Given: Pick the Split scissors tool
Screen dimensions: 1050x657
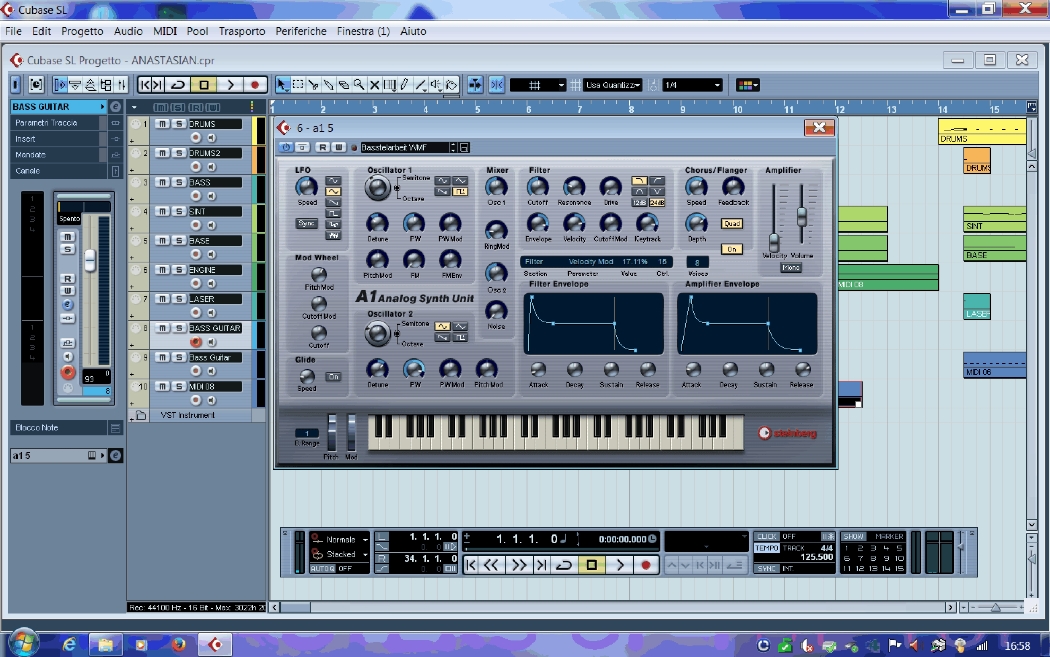Looking at the screenshot, I should click(x=313, y=85).
